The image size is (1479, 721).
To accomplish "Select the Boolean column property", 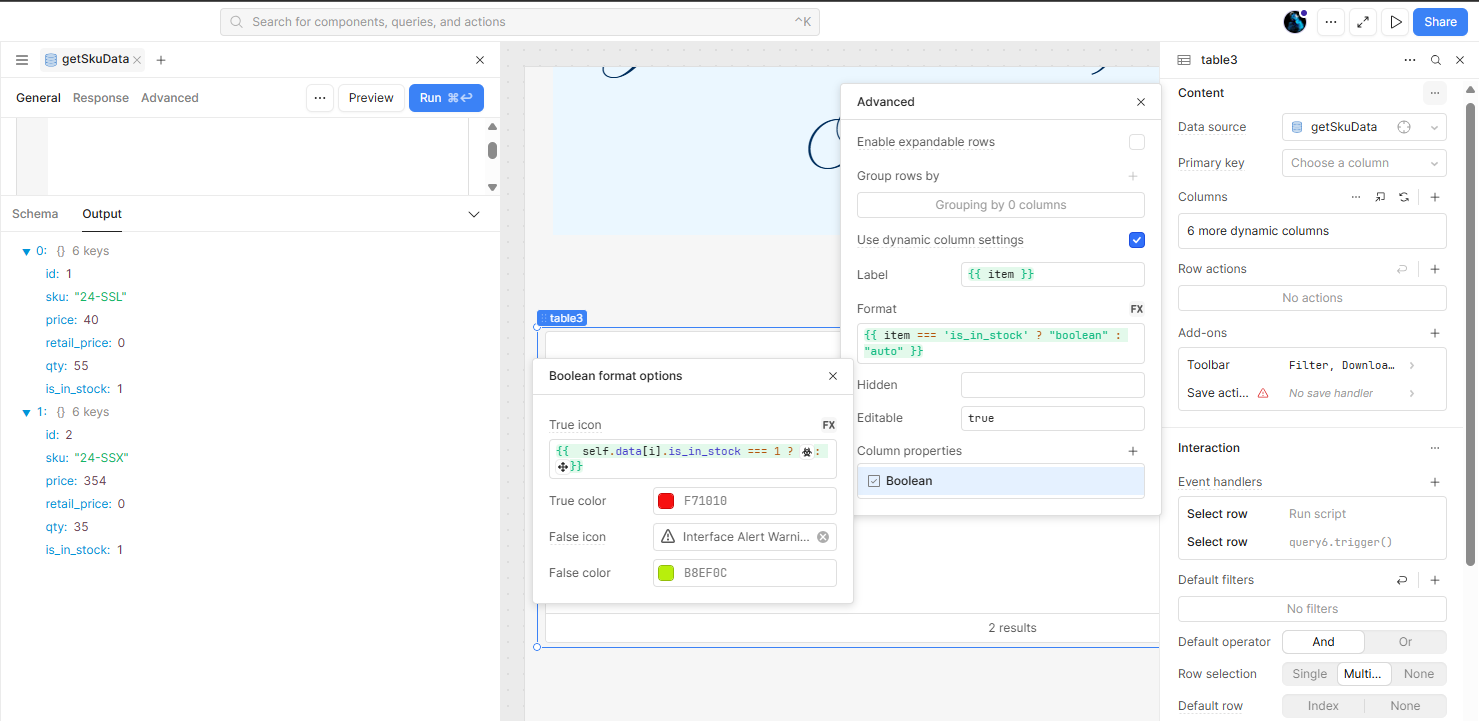I will pyautogui.click(x=1001, y=481).
